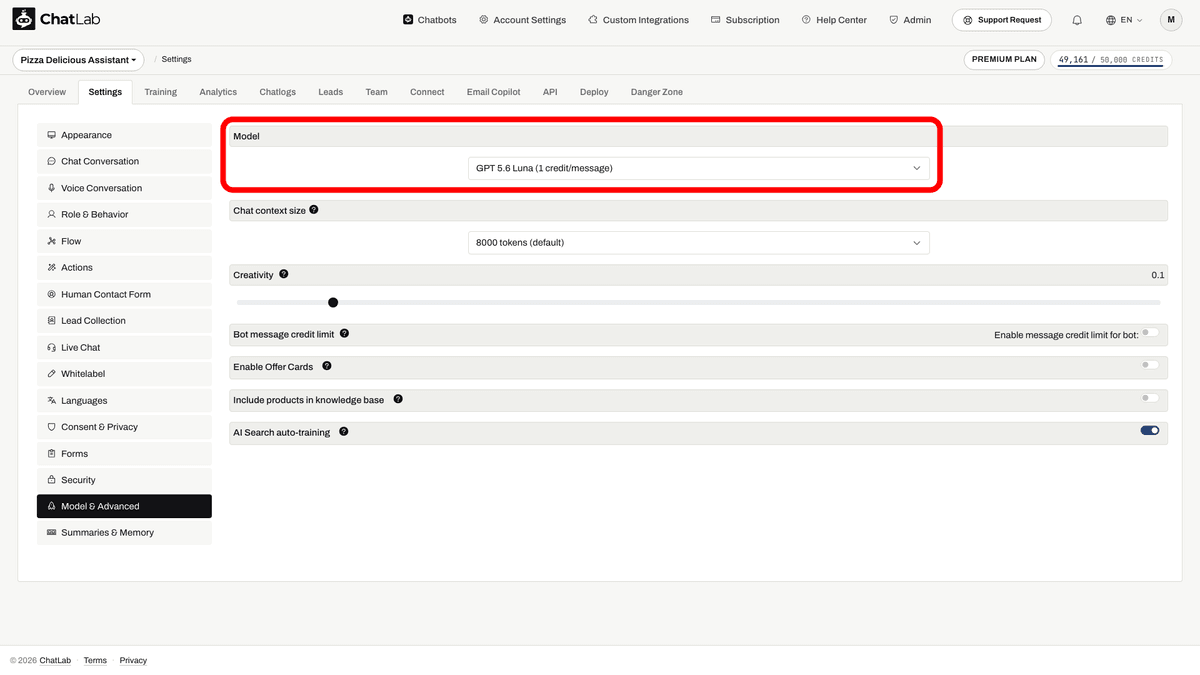Click the Flow icon in sidebar
The image size is (1200, 675).
pyautogui.click(x=51, y=241)
